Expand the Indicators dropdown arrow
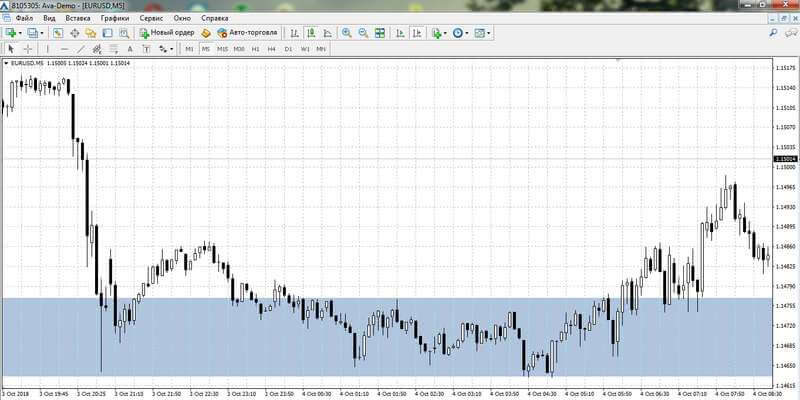The height and width of the screenshot is (400, 800). point(445,33)
